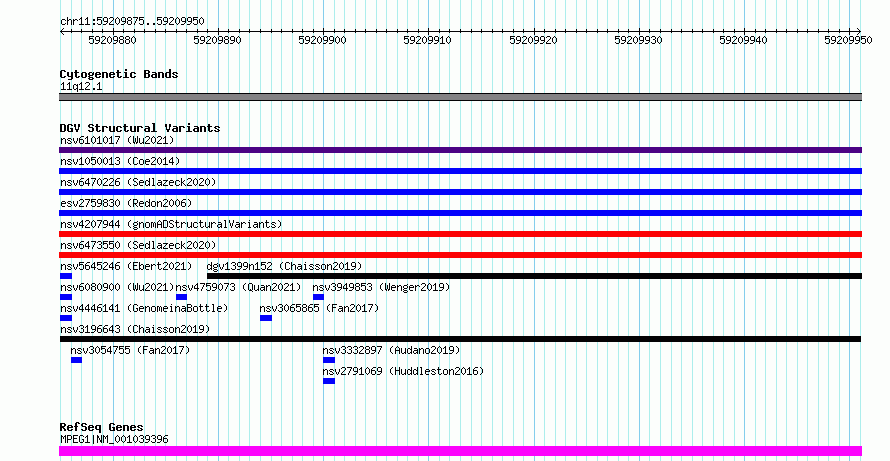Click the nsv3065865 (Fan2017) label
Image resolution: width=890 pixels, height=461 pixels.
point(319,308)
